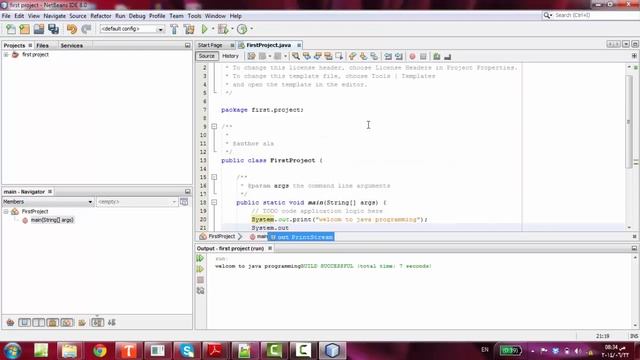Start macro recording with the red circle icon
This screenshot has width=640, height=360.
[412, 56]
